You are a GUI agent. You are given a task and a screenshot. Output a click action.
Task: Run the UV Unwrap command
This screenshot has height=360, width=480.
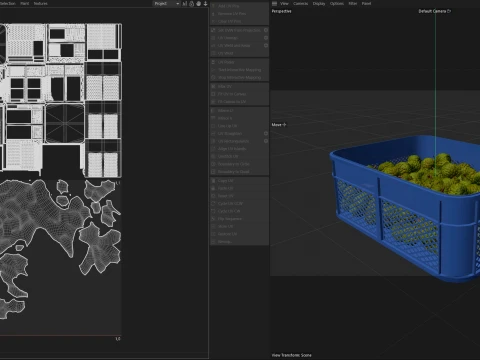[237, 38]
